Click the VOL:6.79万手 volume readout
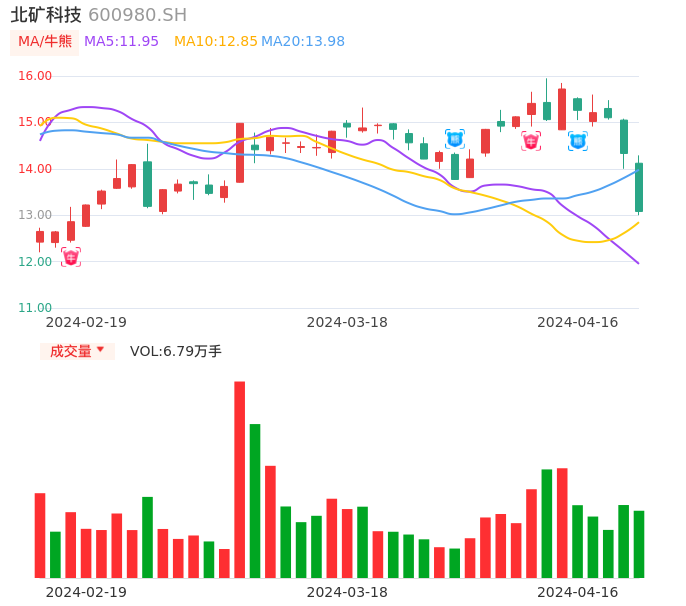The image size is (686, 606). coord(175,351)
